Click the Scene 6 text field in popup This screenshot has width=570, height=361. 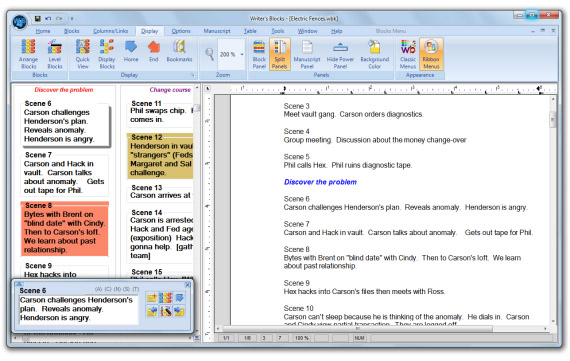point(79,309)
